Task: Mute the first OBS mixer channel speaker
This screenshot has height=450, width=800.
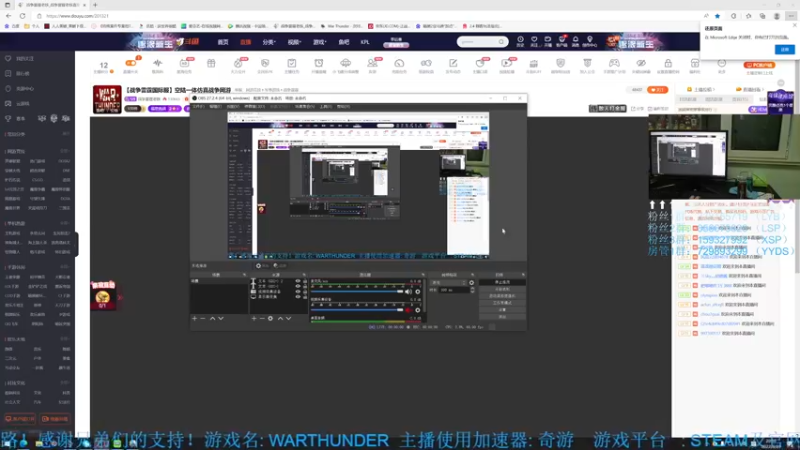Action: pos(408,292)
